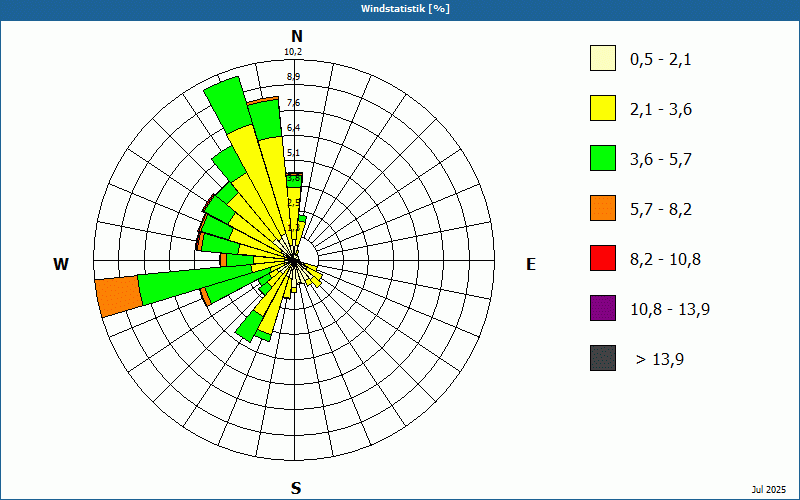Click the 6,4 radial axis value
800x500 pixels.
[293, 128]
